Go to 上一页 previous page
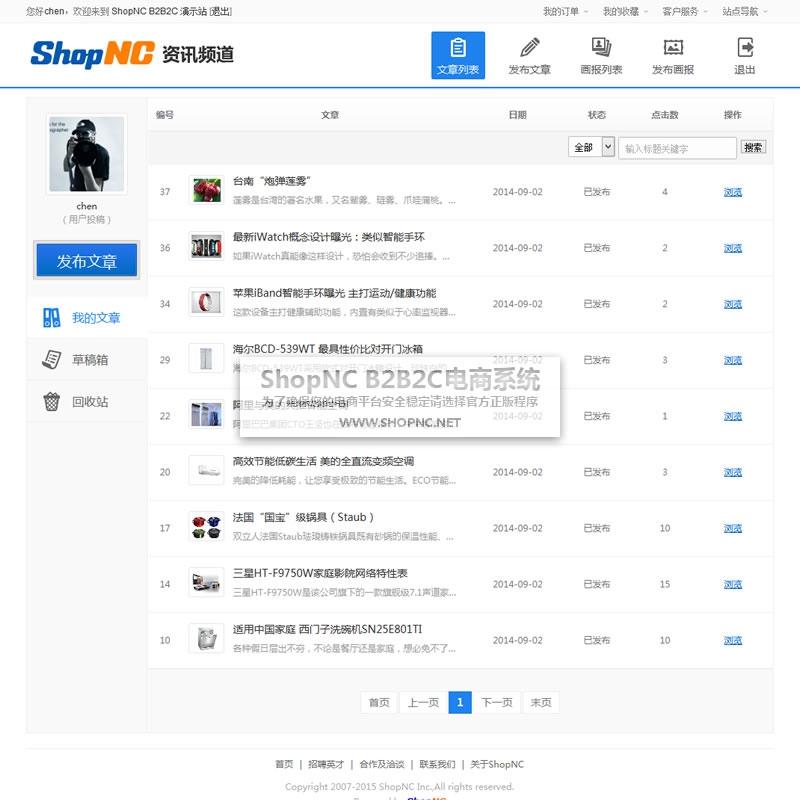Image resolution: width=800 pixels, height=800 pixels. 423,703
